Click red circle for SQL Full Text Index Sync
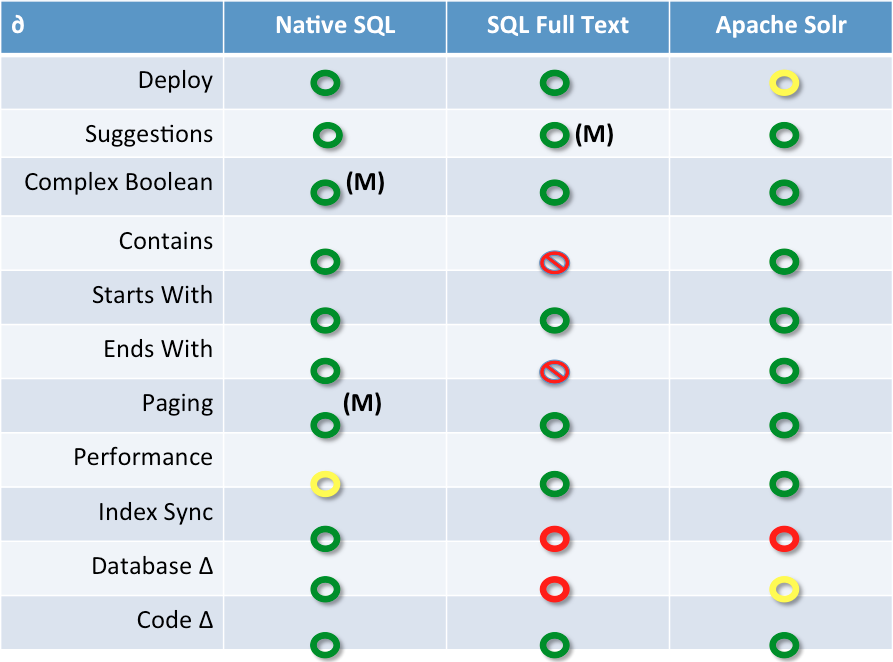Viewport: 893px width, 662px height. 555,539
